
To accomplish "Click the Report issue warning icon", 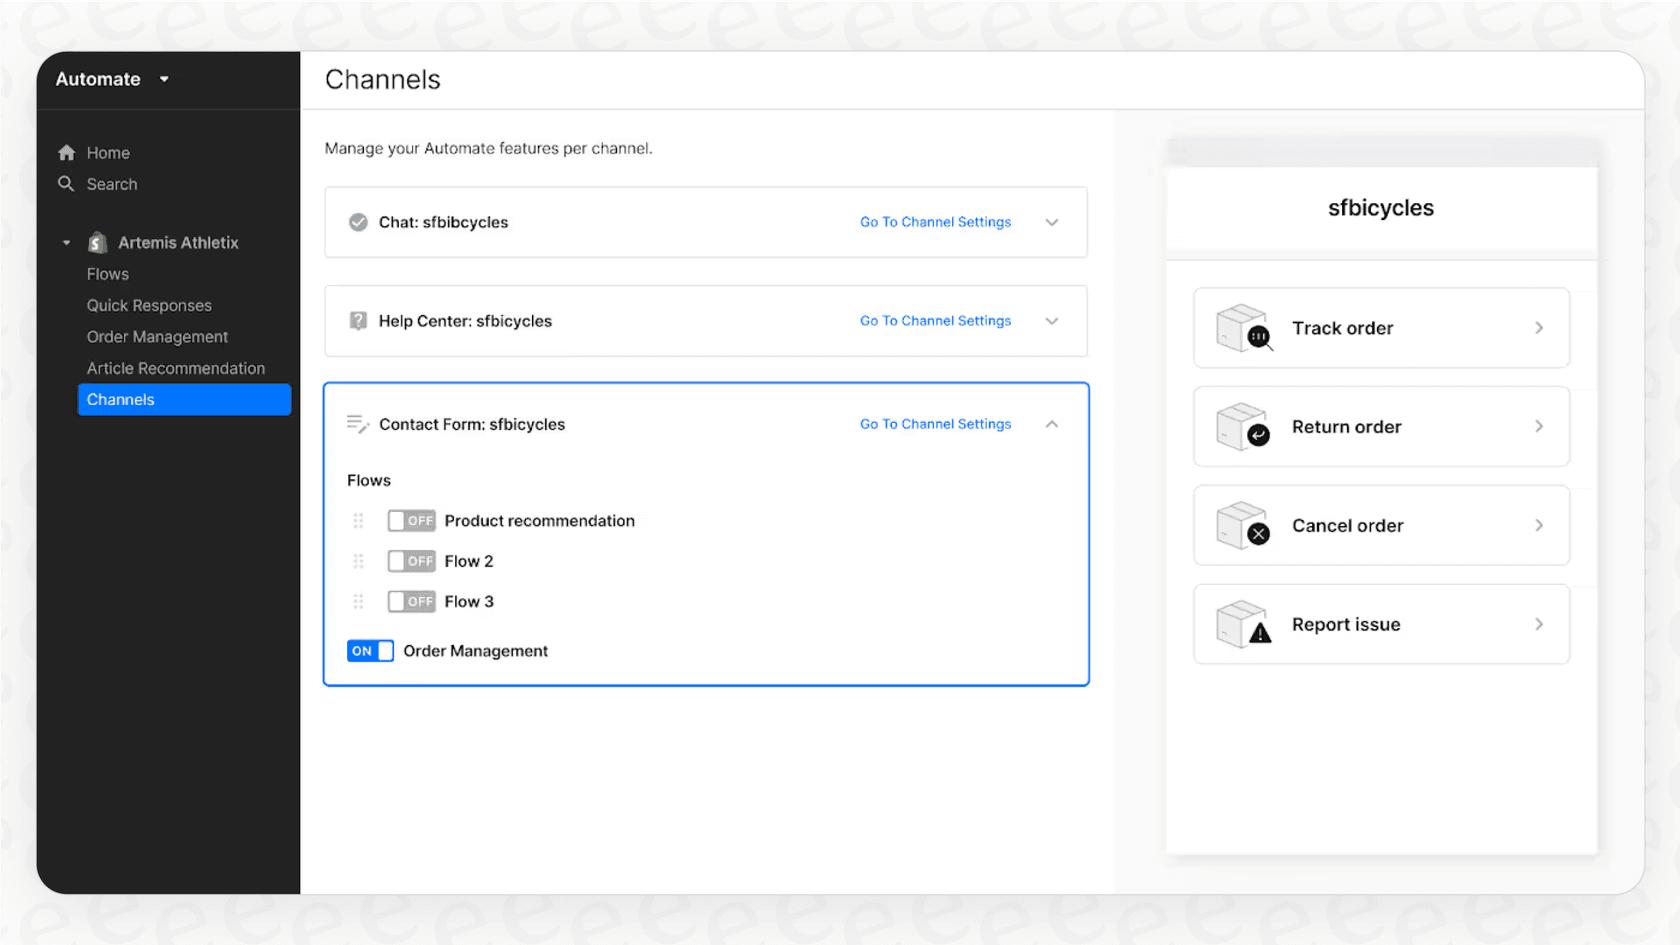I will 1242,625.
